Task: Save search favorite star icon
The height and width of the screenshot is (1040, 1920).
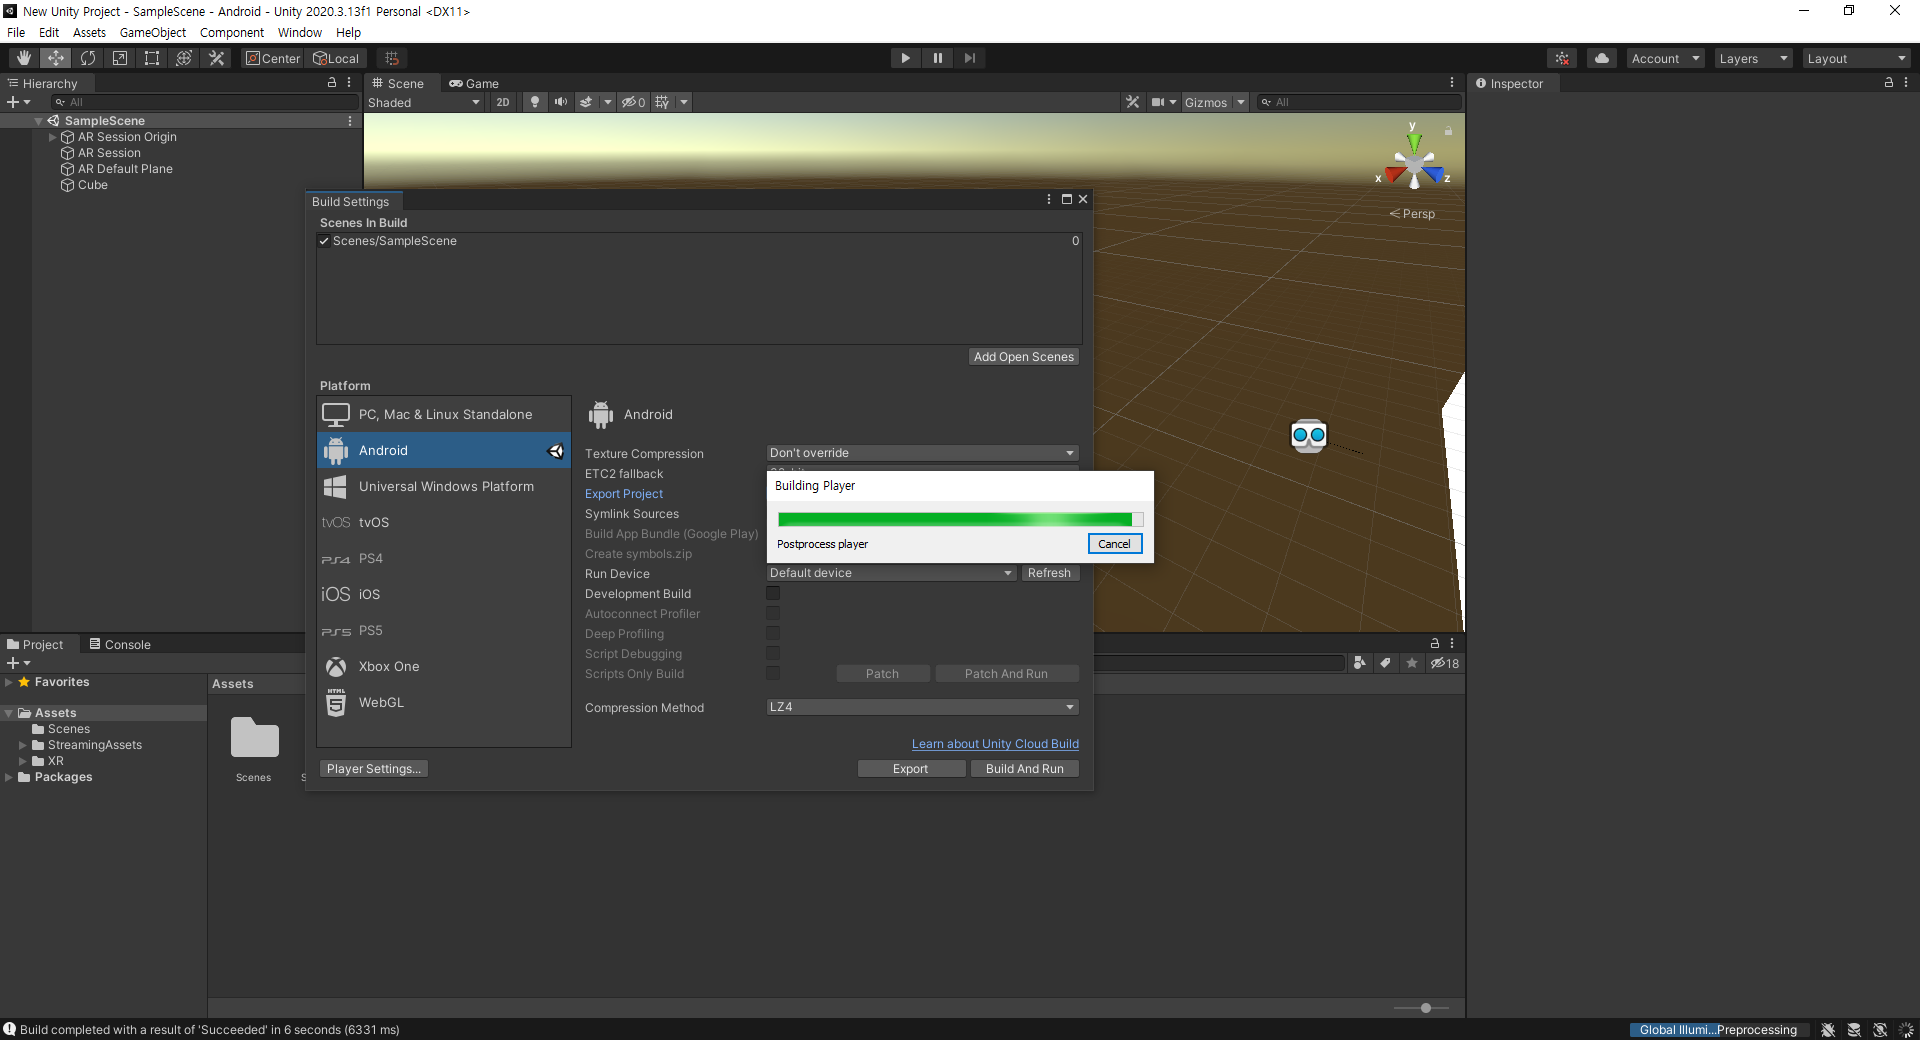Action: (x=1412, y=663)
